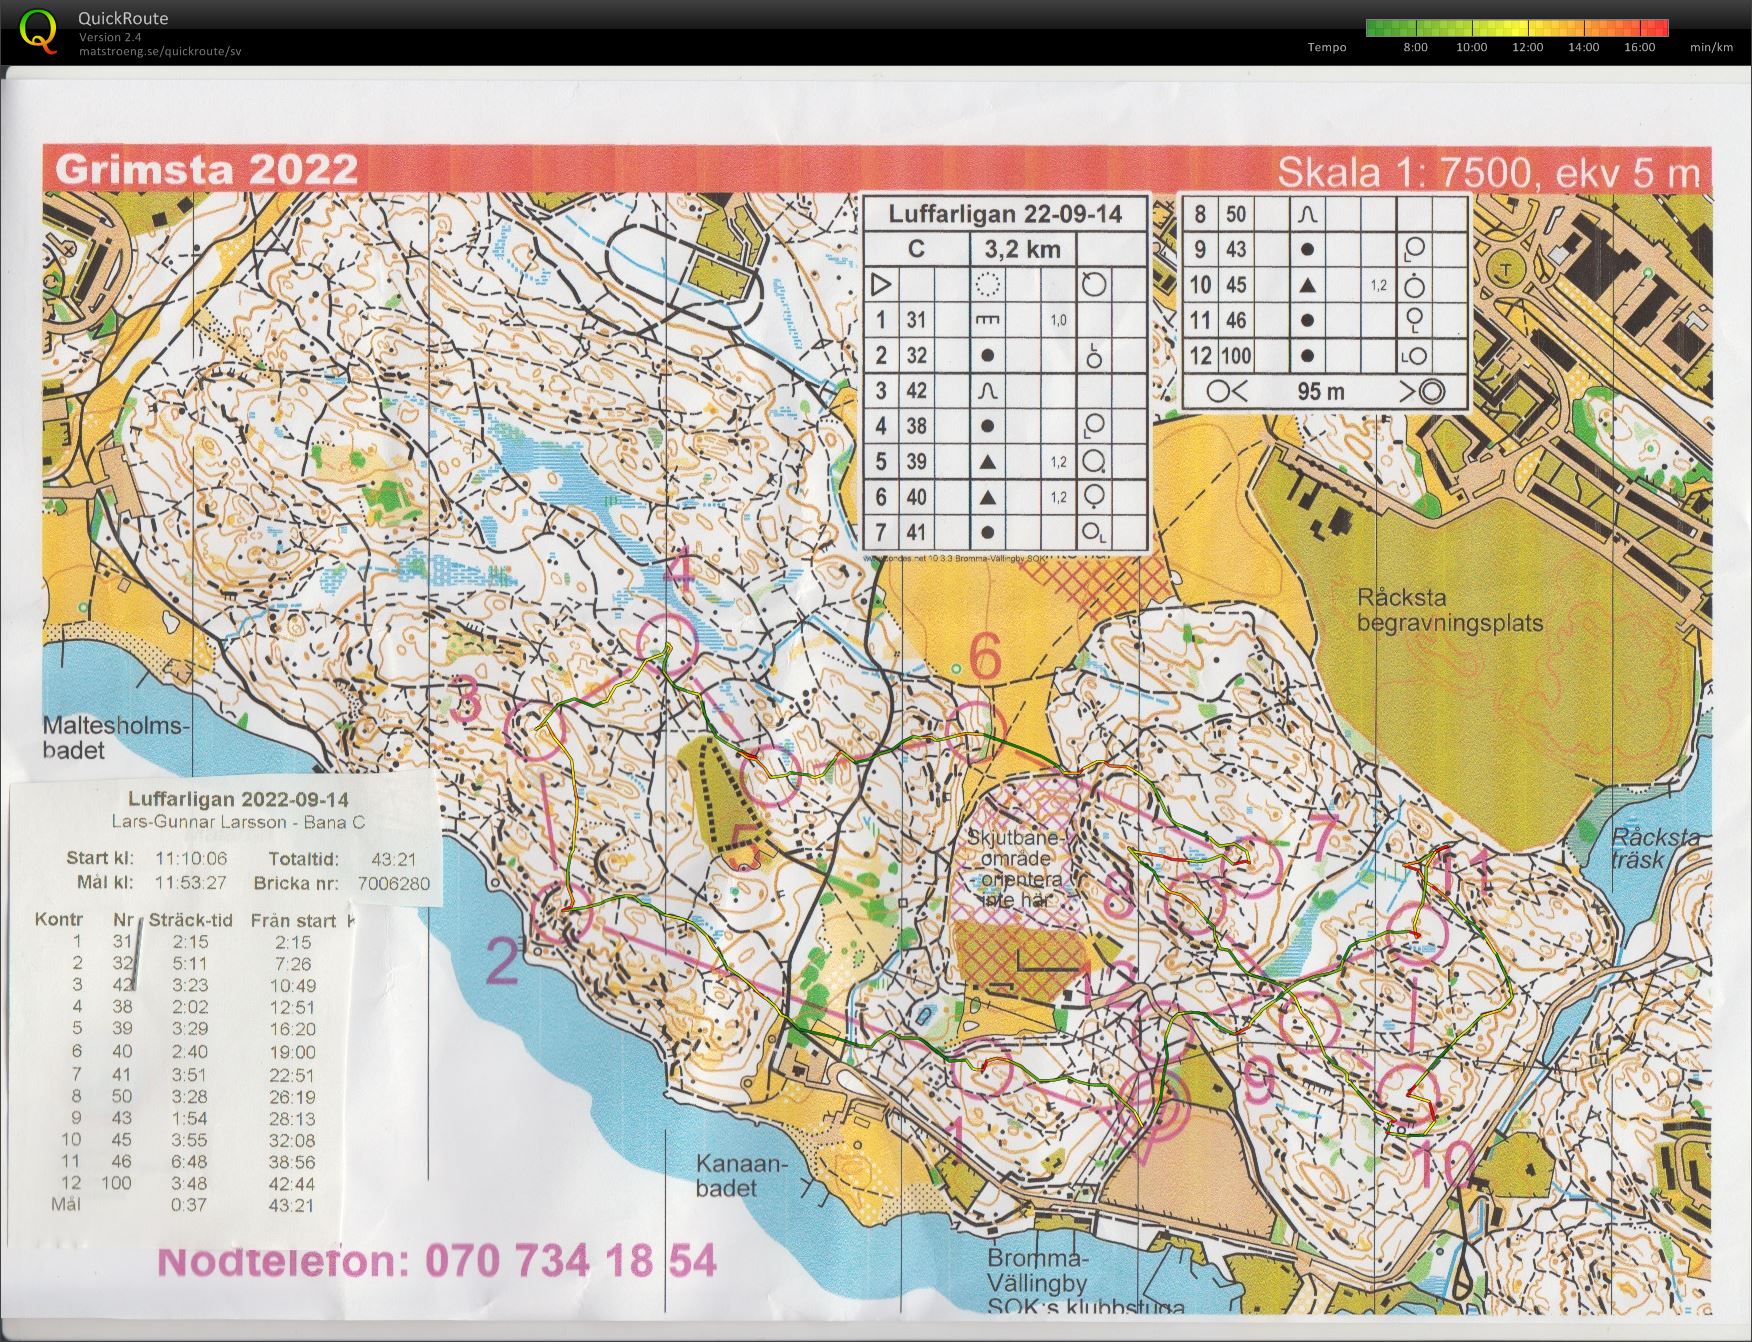This screenshot has height=1342, width=1752.
Task: Click the knoll symbol in control 50 row
Action: tap(1307, 214)
